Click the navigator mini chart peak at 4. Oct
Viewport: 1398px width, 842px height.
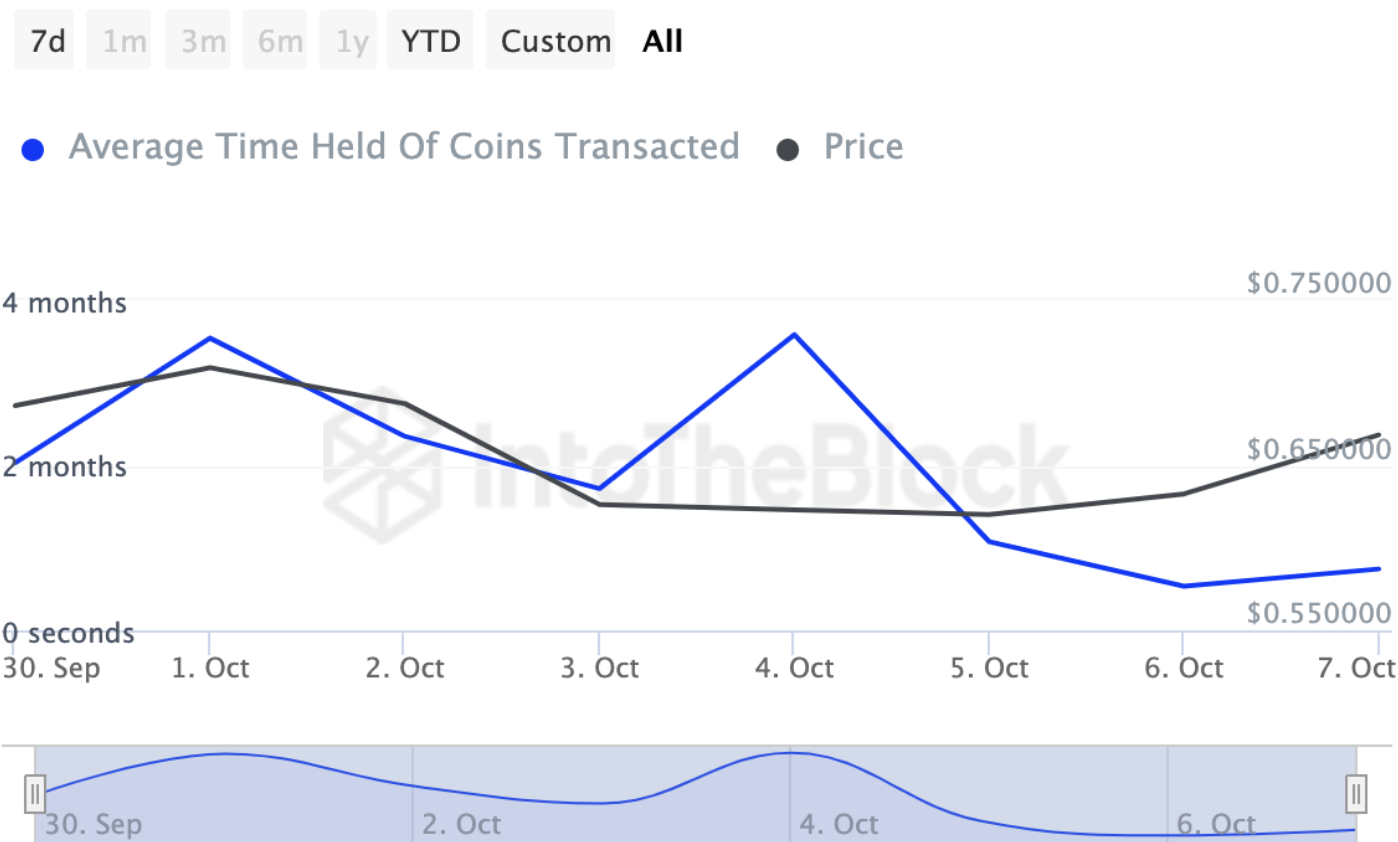point(790,753)
